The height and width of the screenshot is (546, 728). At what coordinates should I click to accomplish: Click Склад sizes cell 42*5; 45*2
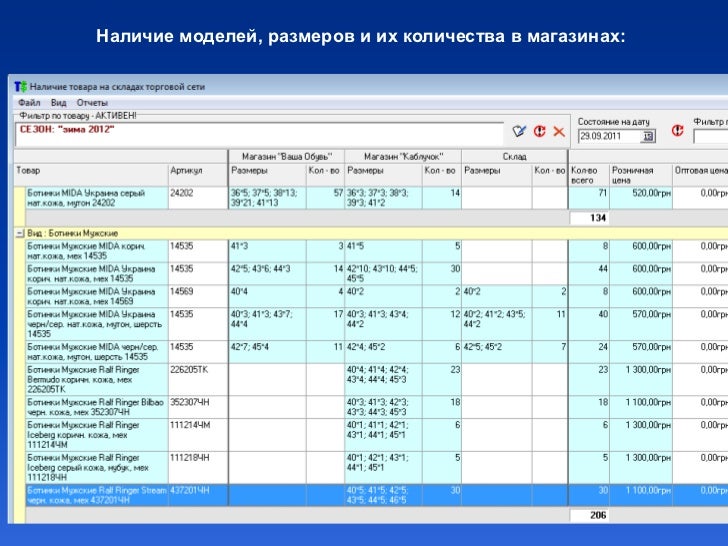pos(497,352)
